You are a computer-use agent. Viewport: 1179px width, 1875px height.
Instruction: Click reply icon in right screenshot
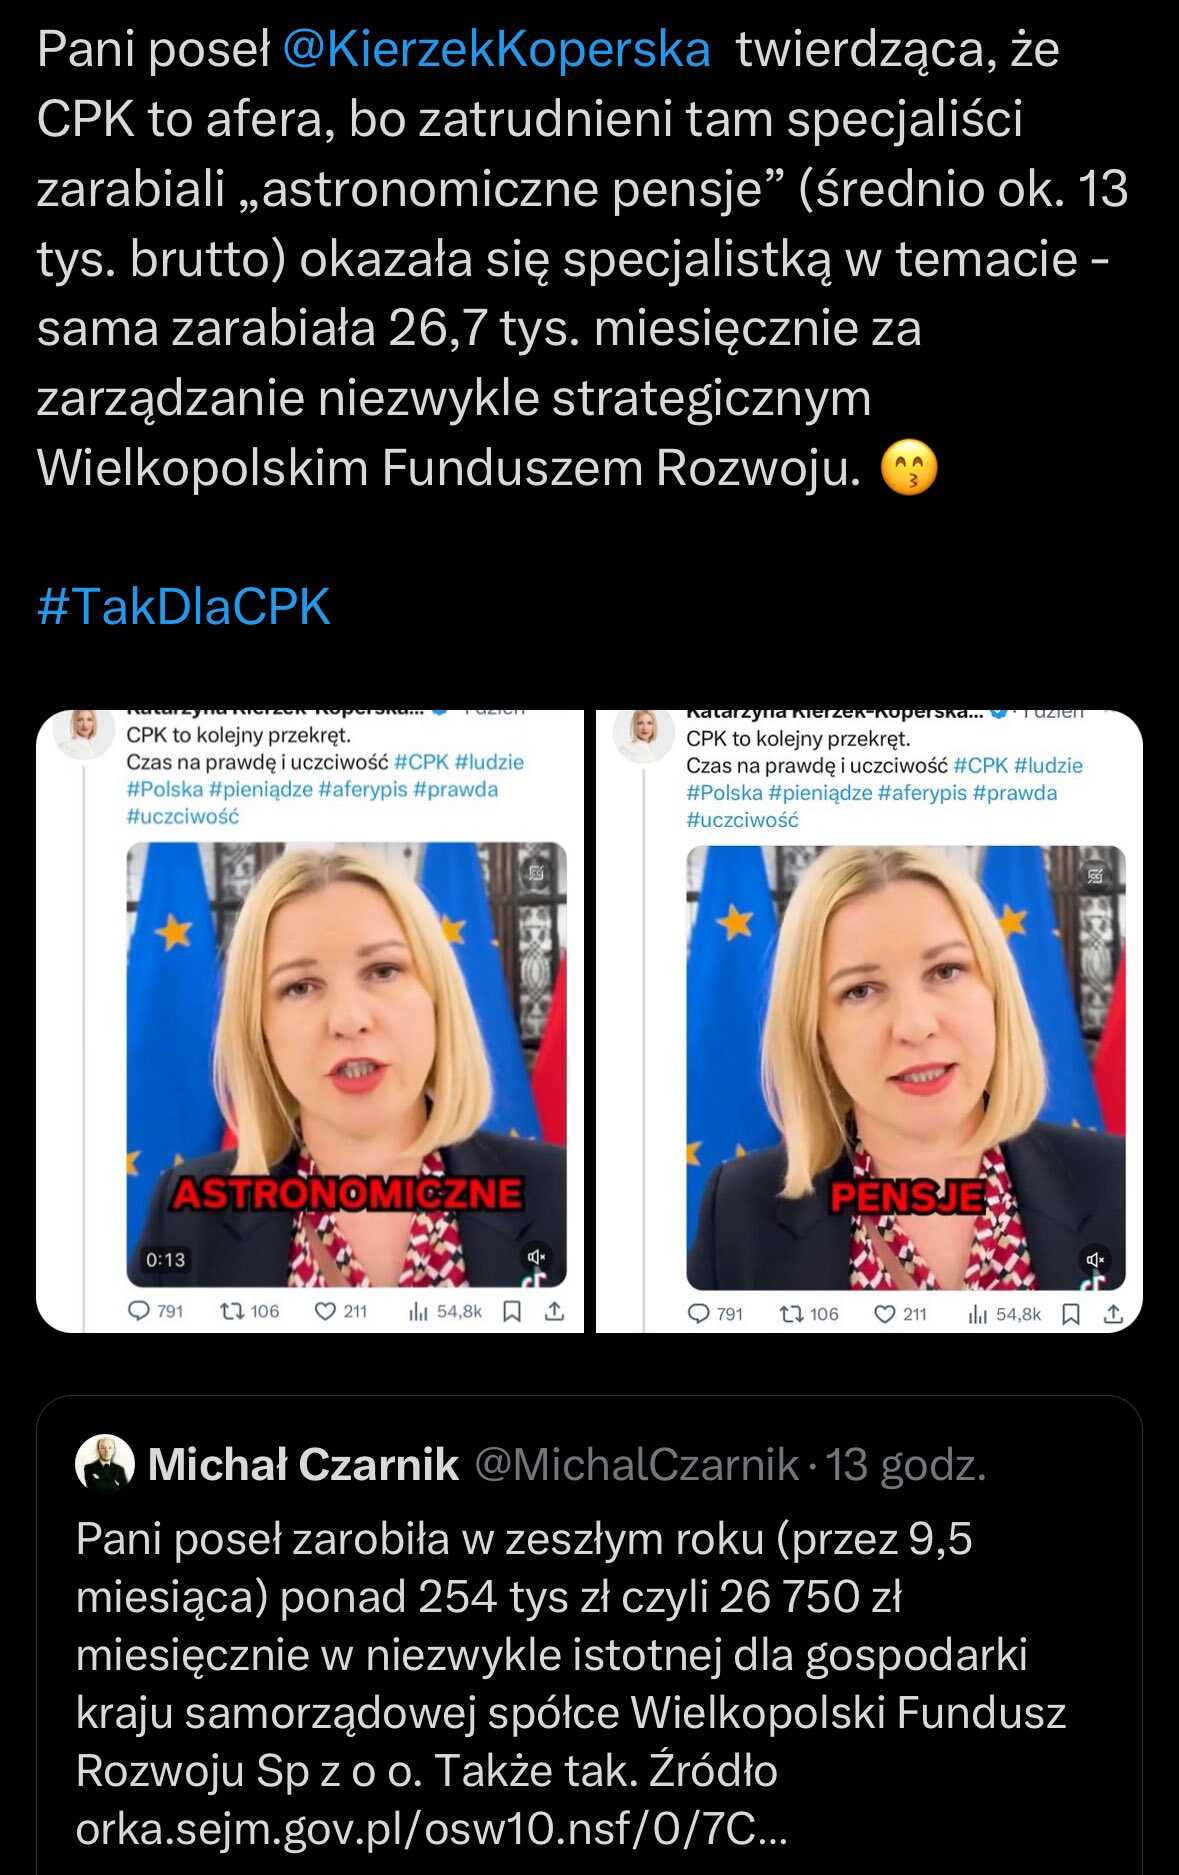[700, 1314]
